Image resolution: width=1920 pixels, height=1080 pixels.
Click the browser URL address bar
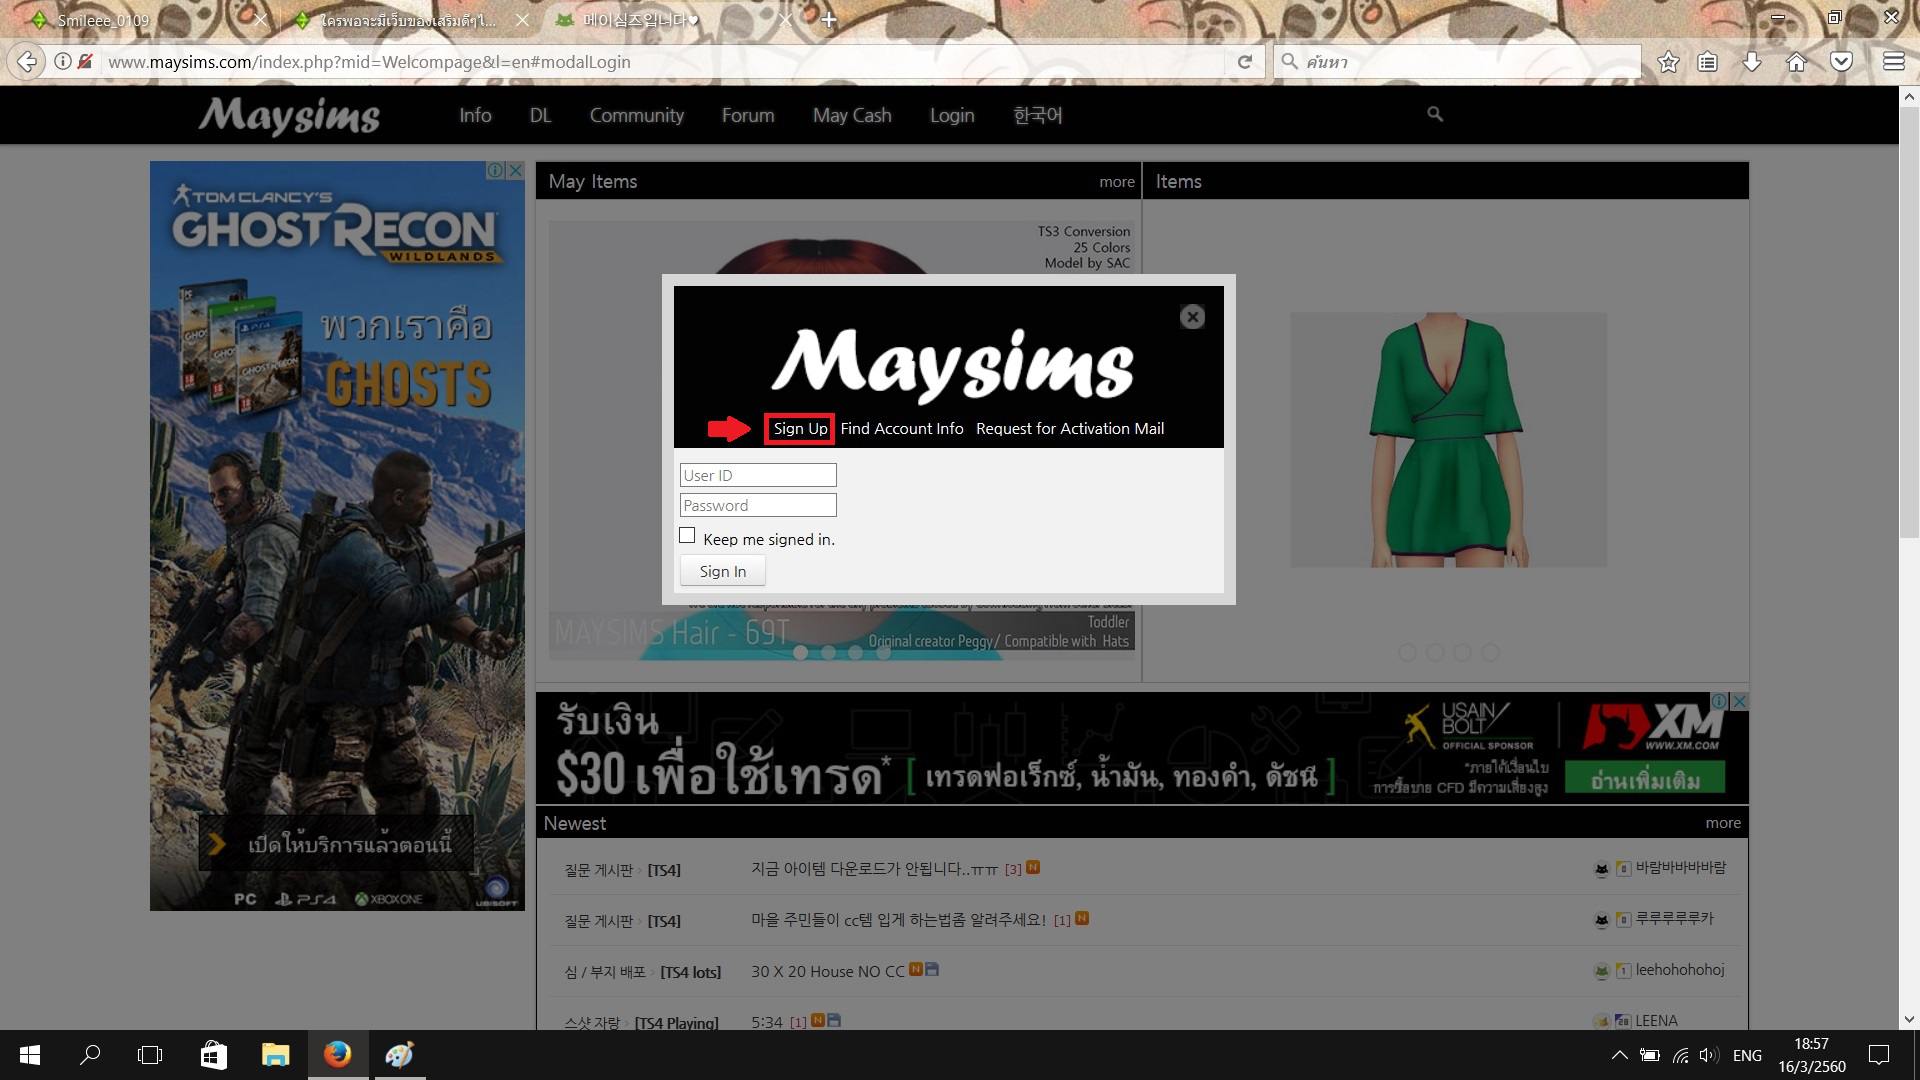click(660, 62)
